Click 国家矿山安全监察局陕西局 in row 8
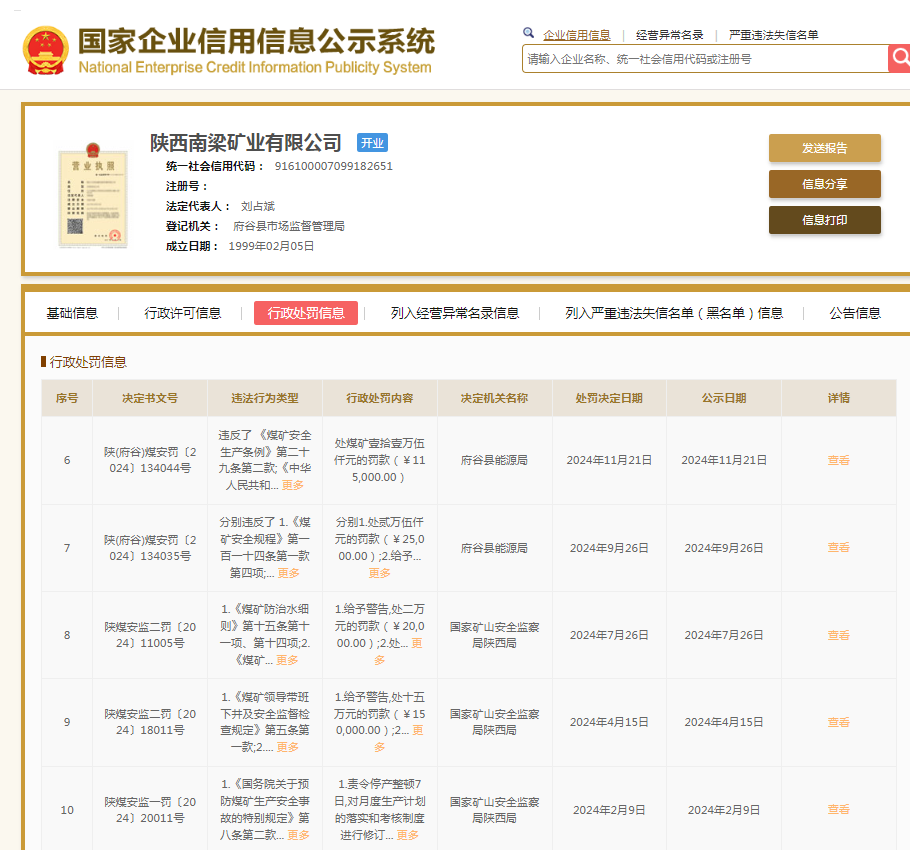This screenshot has width=910, height=850. (494, 635)
